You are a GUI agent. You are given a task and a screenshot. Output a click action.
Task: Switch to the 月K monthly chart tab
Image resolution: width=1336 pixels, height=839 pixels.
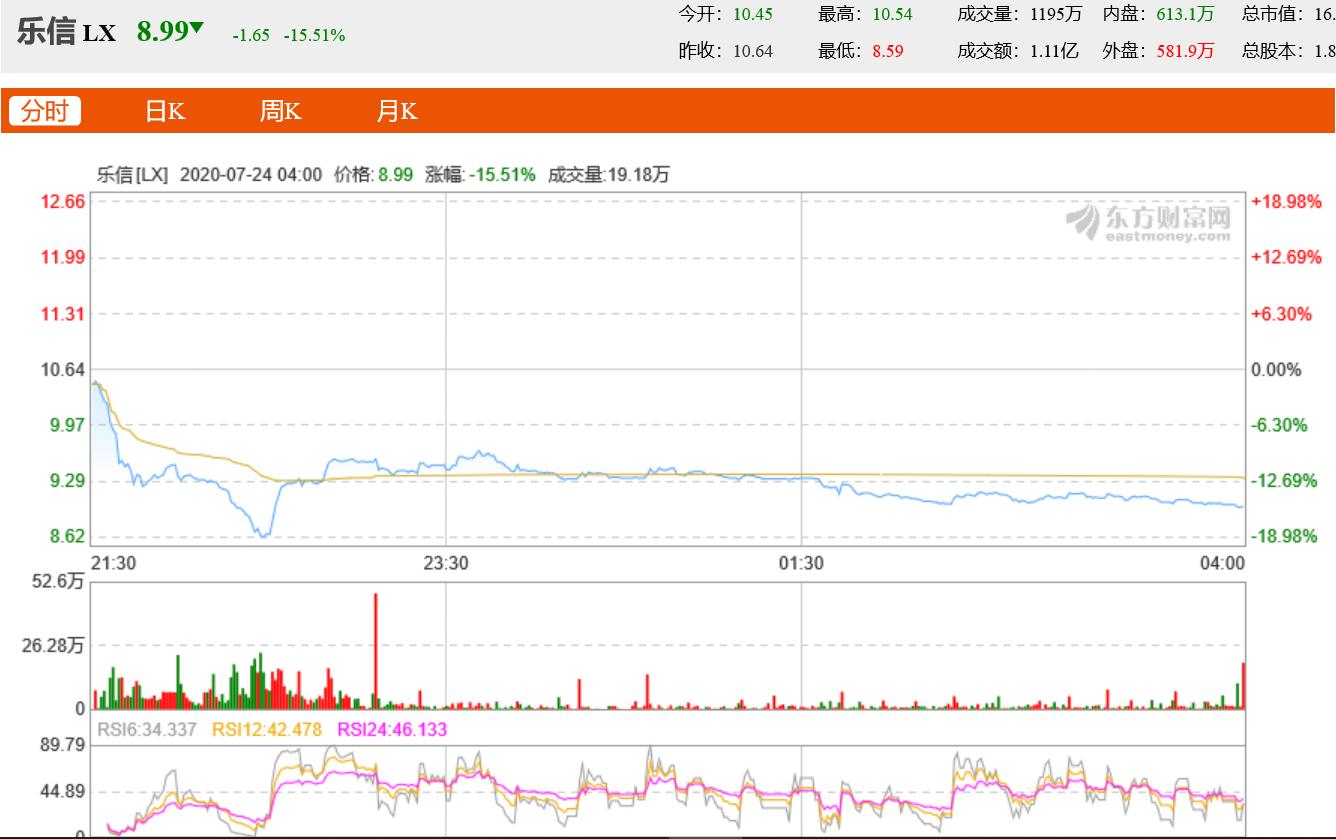397,111
